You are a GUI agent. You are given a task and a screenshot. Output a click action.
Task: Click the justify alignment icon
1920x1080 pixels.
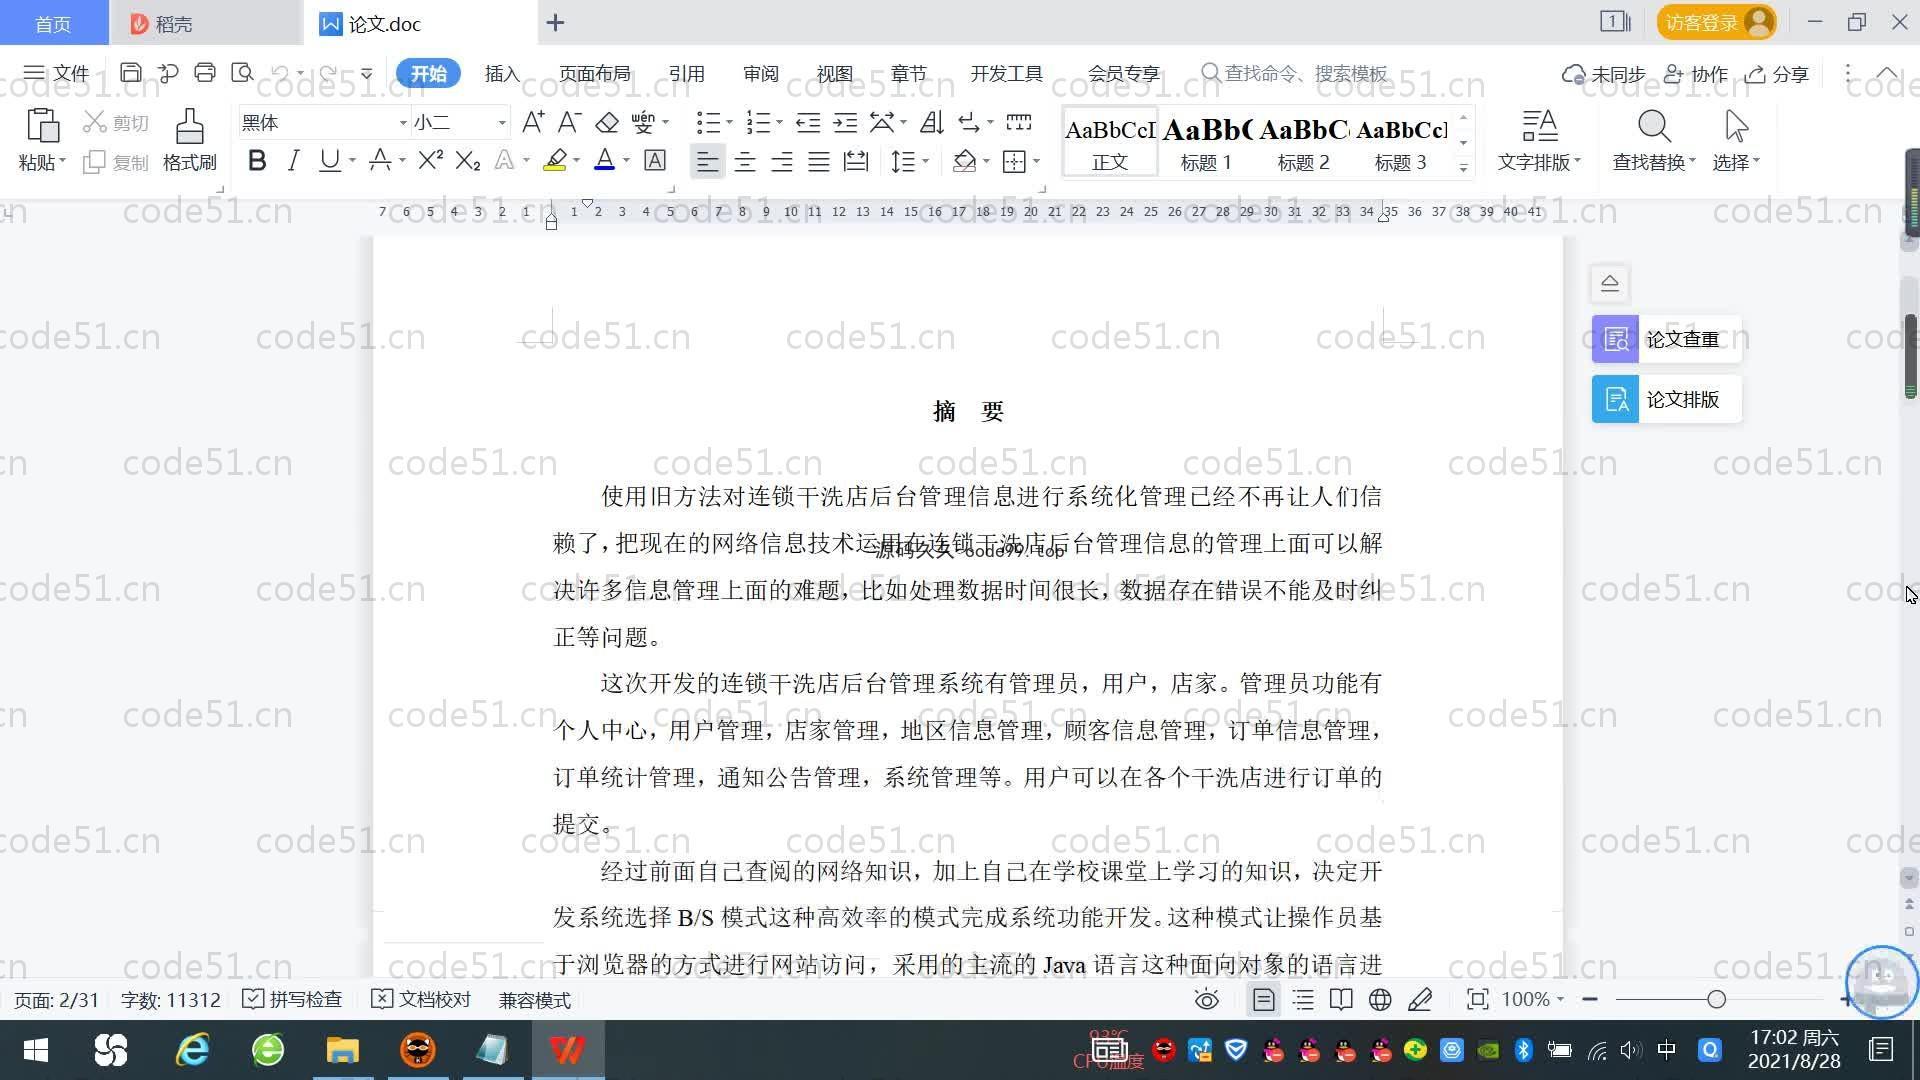(x=819, y=161)
